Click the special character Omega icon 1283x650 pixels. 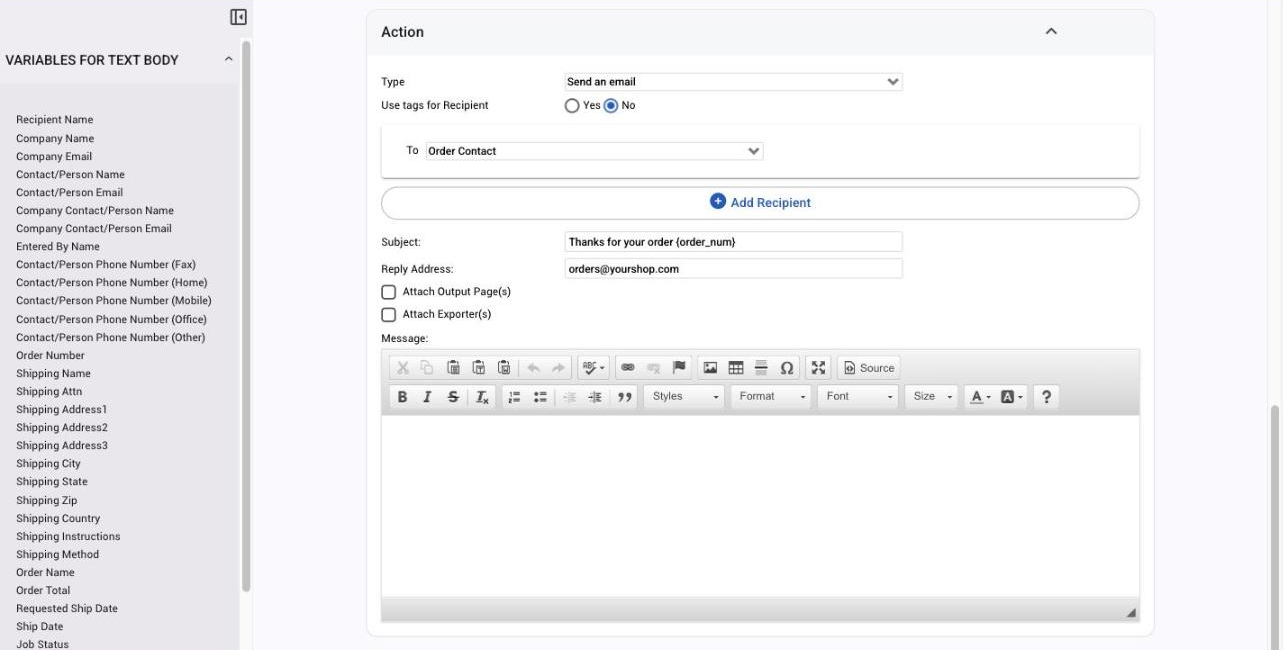pyautogui.click(x=787, y=368)
